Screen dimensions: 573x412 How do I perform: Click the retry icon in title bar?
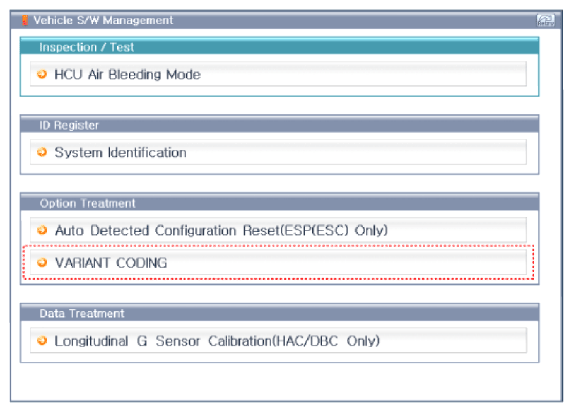(x=546, y=20)
